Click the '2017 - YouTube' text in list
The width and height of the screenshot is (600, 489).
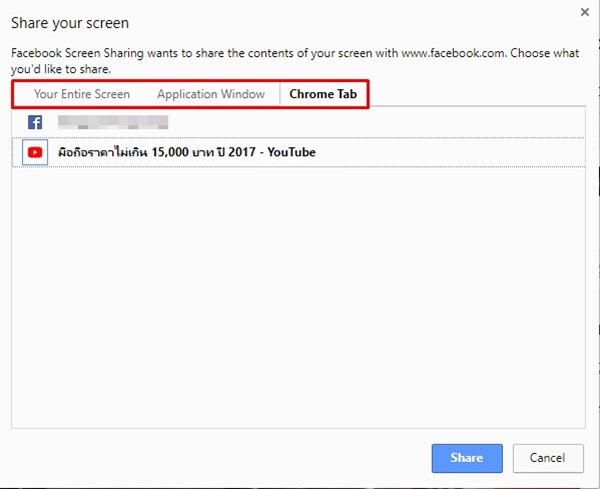(272, 152)
